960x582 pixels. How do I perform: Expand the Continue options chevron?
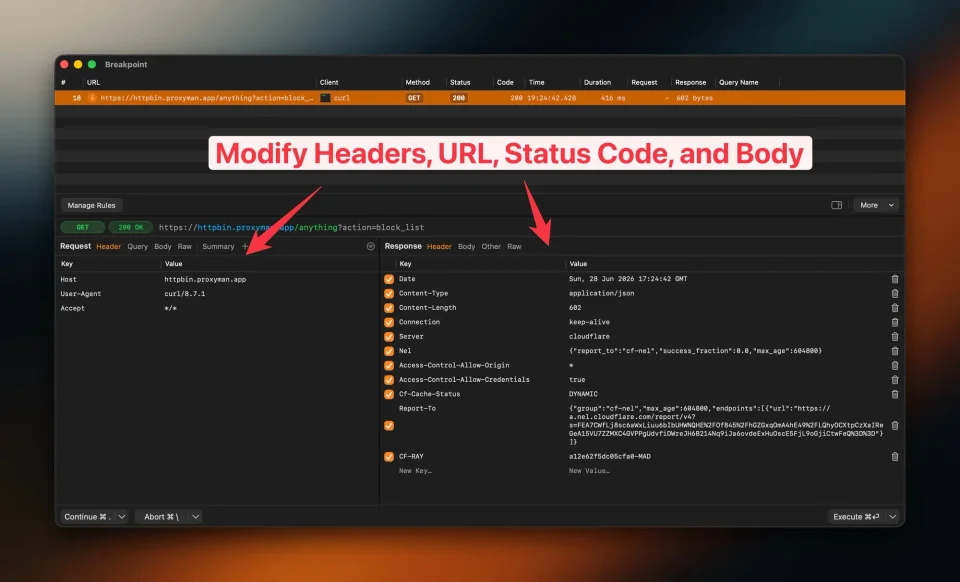(x=122, y=517)
